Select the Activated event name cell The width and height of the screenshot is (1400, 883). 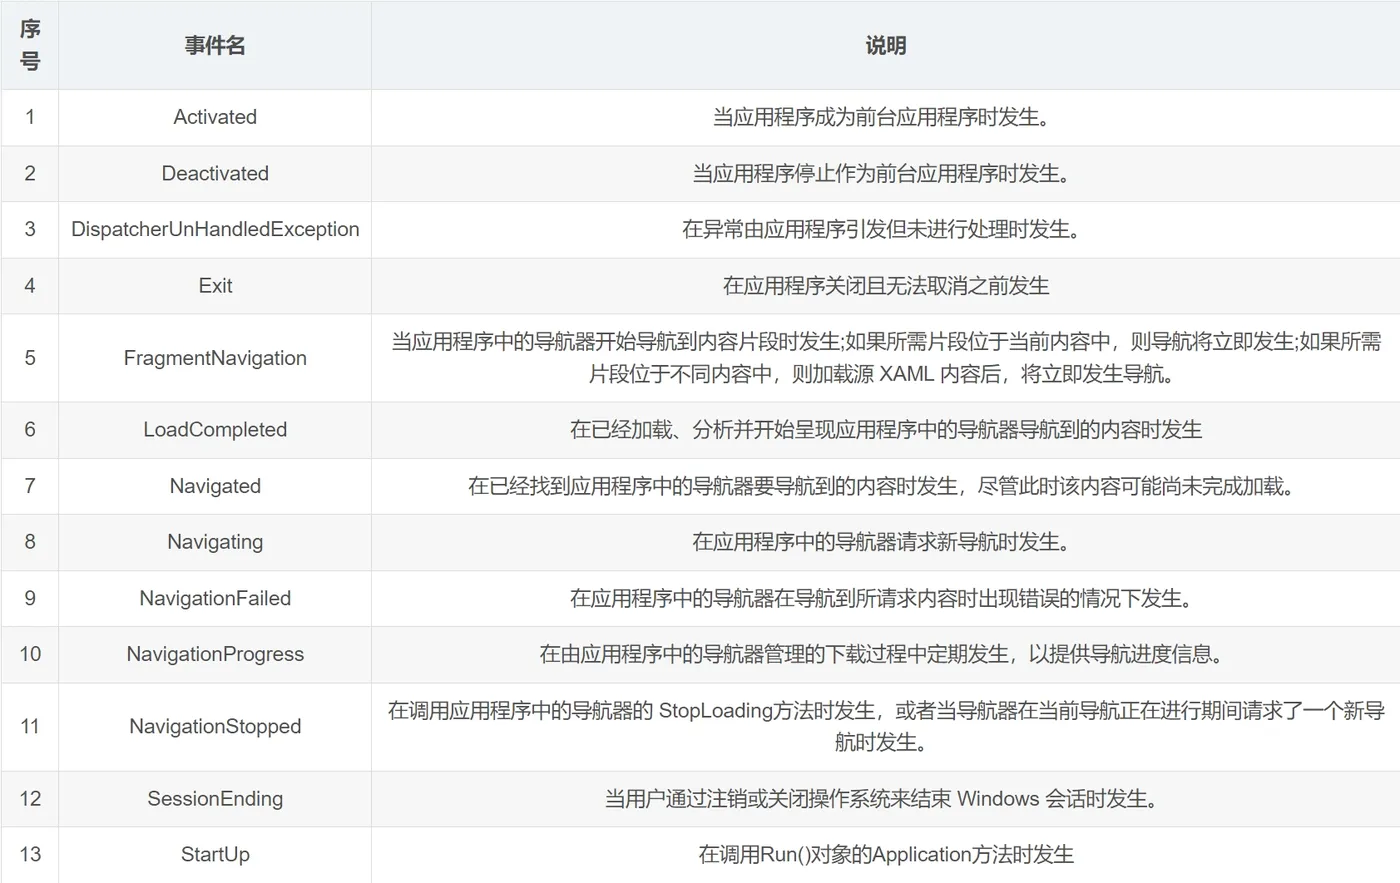pos(215,117)
